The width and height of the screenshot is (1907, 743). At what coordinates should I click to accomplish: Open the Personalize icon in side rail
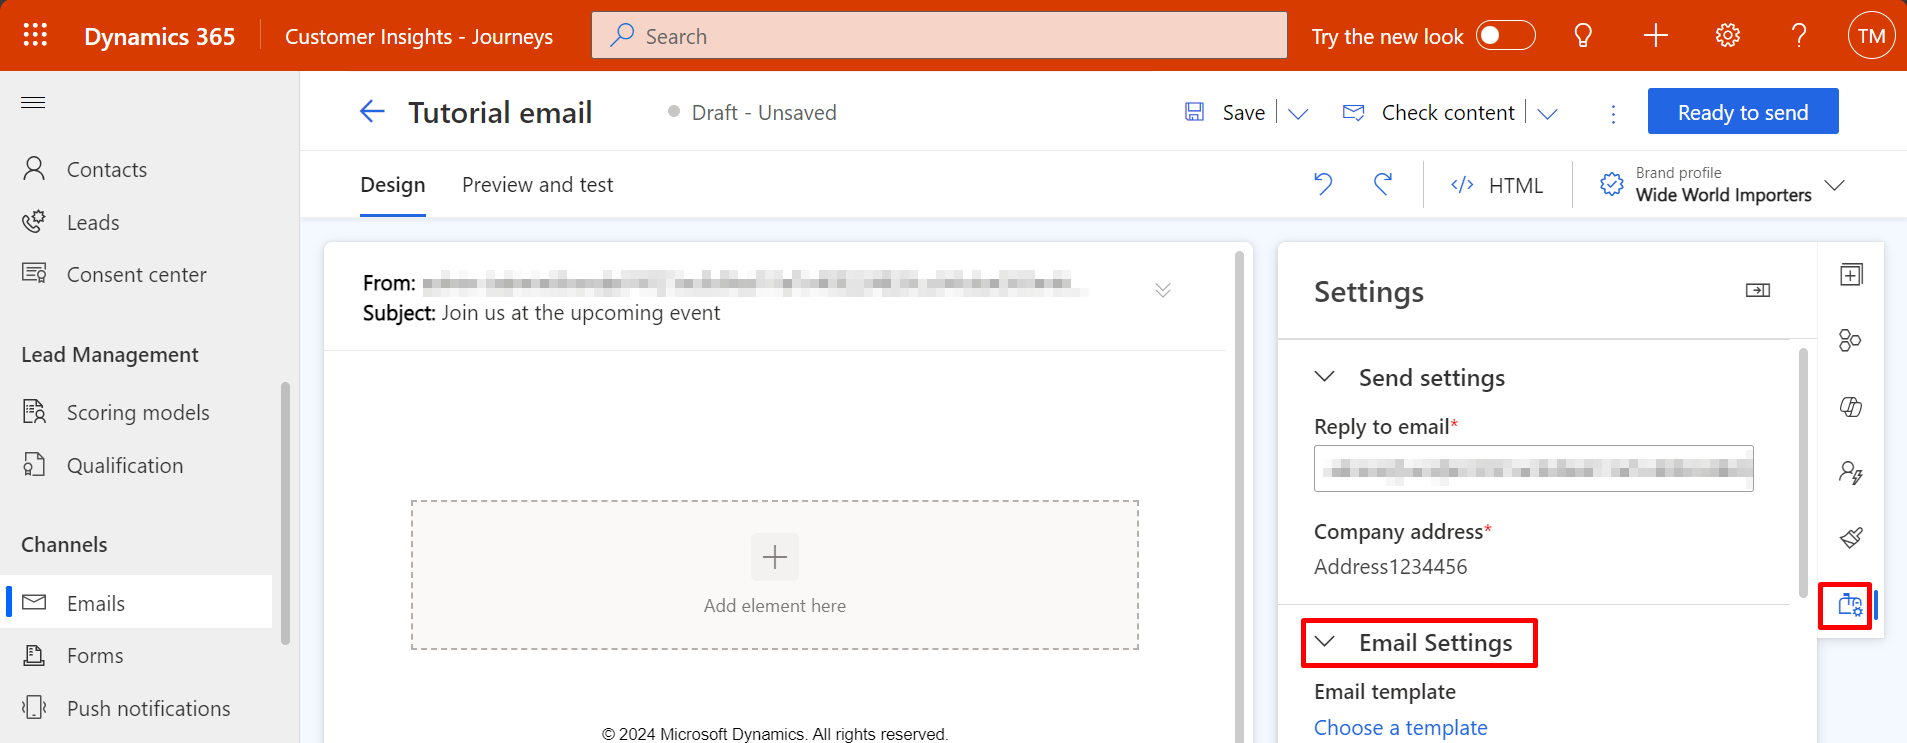[x=1851, y=472]
